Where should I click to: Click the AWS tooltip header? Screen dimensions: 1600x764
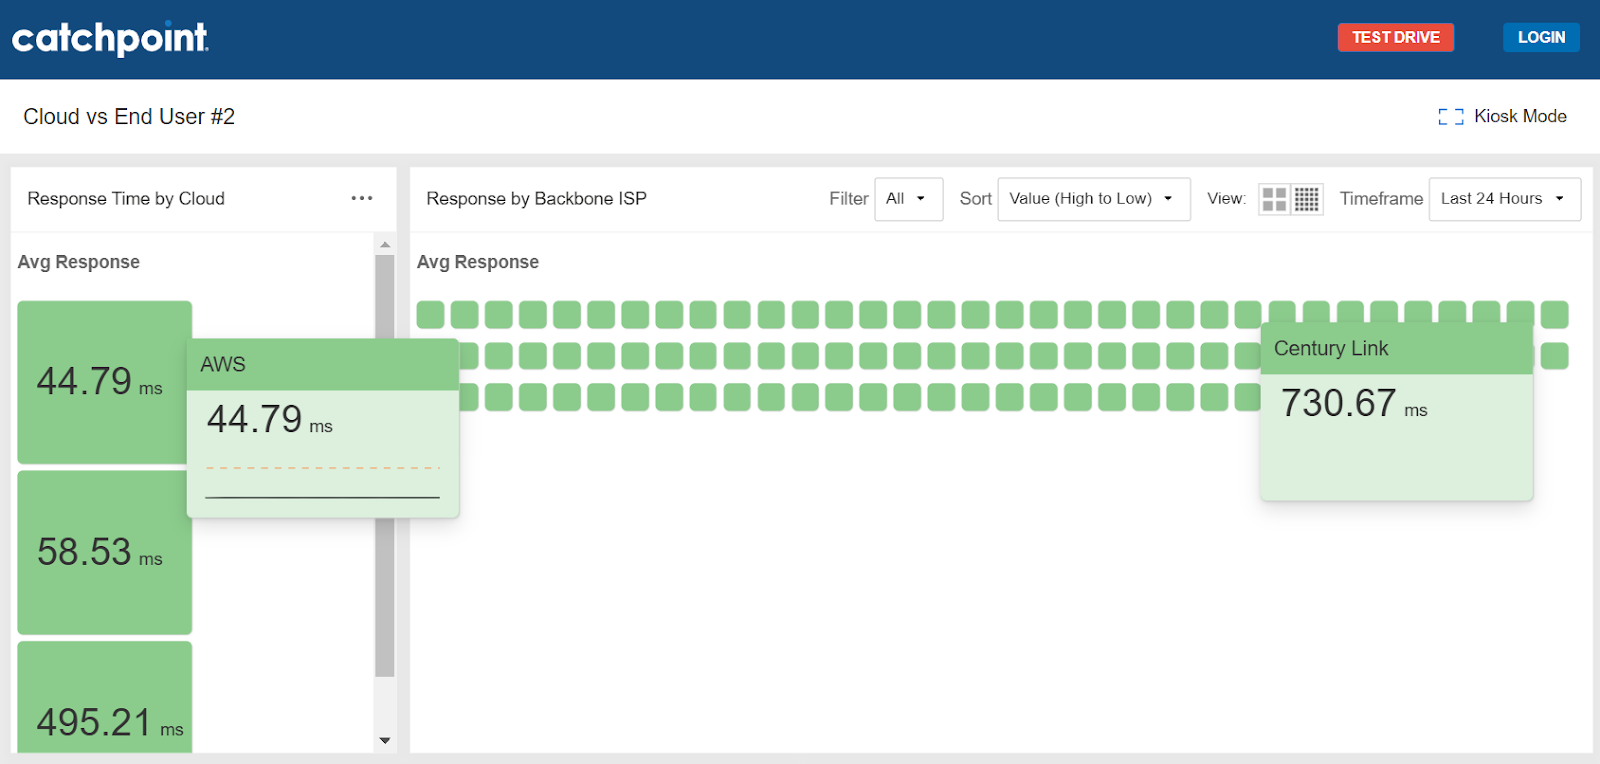323,364
